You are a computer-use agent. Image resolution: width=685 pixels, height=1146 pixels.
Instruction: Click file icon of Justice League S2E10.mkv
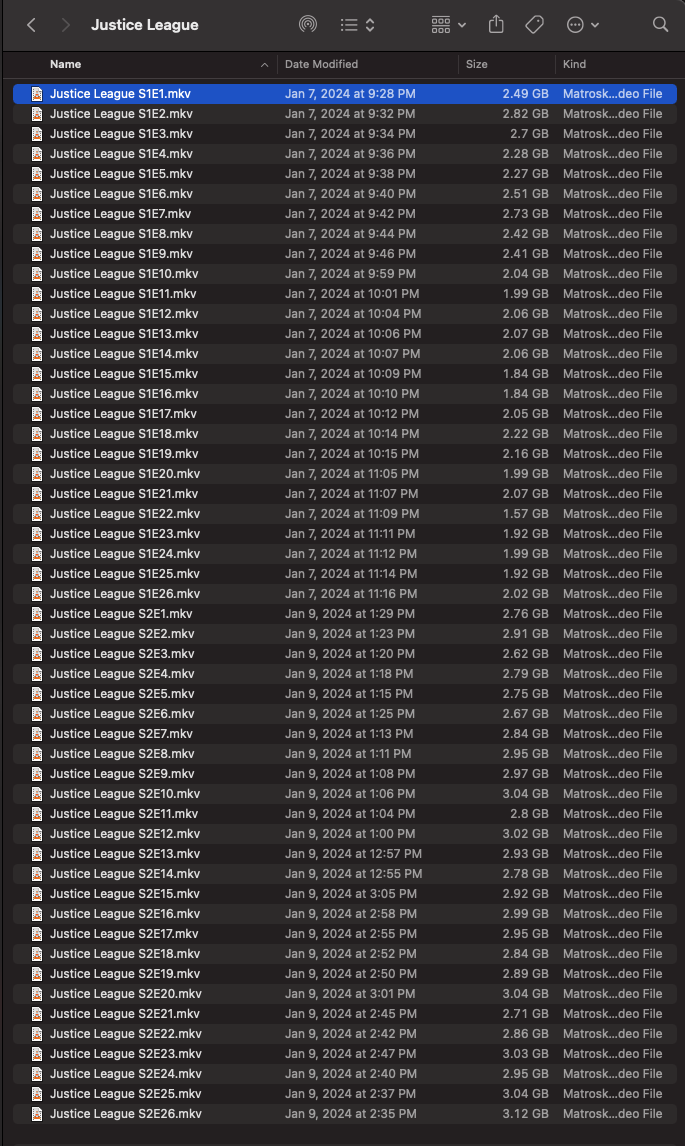click(37, 794)
